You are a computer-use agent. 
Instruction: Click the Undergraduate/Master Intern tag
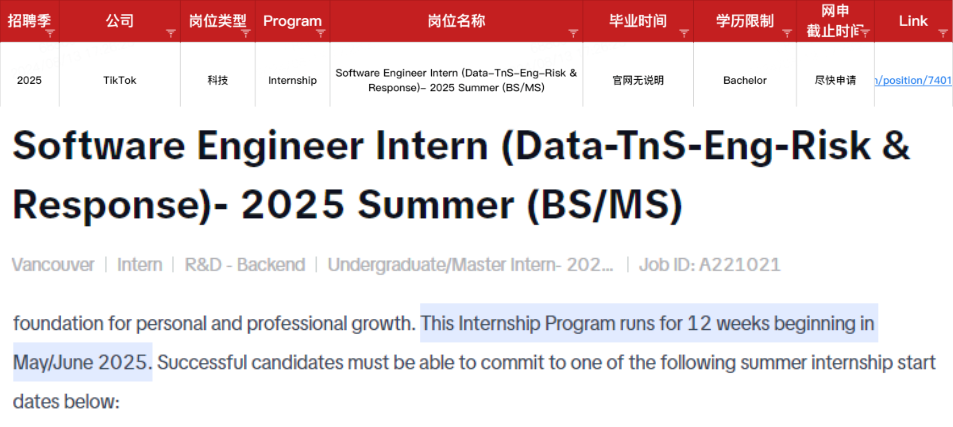click(471, 265)
